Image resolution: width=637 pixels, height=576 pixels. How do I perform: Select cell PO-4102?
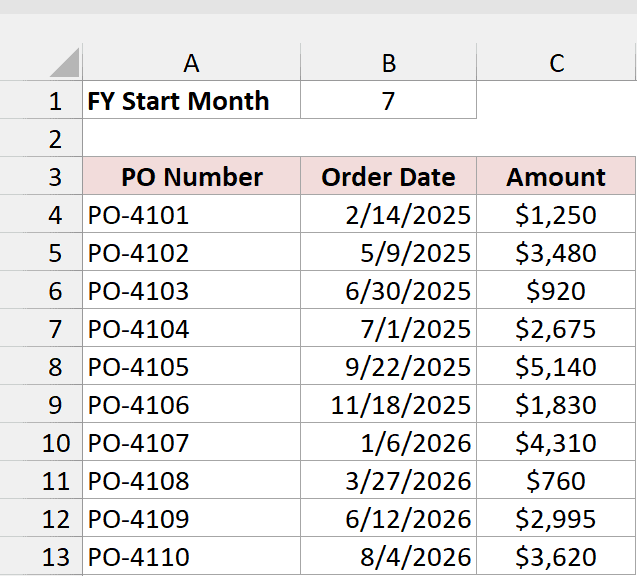coord(191,252)
